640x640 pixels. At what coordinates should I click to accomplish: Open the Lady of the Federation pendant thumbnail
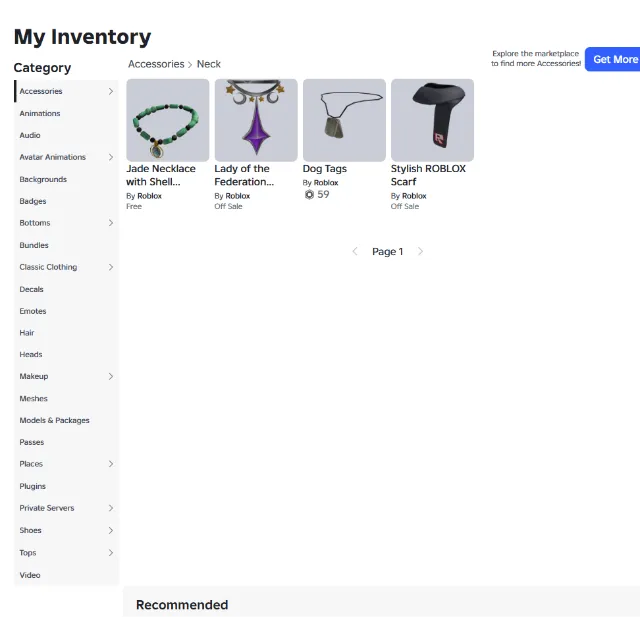pos(256,120)
